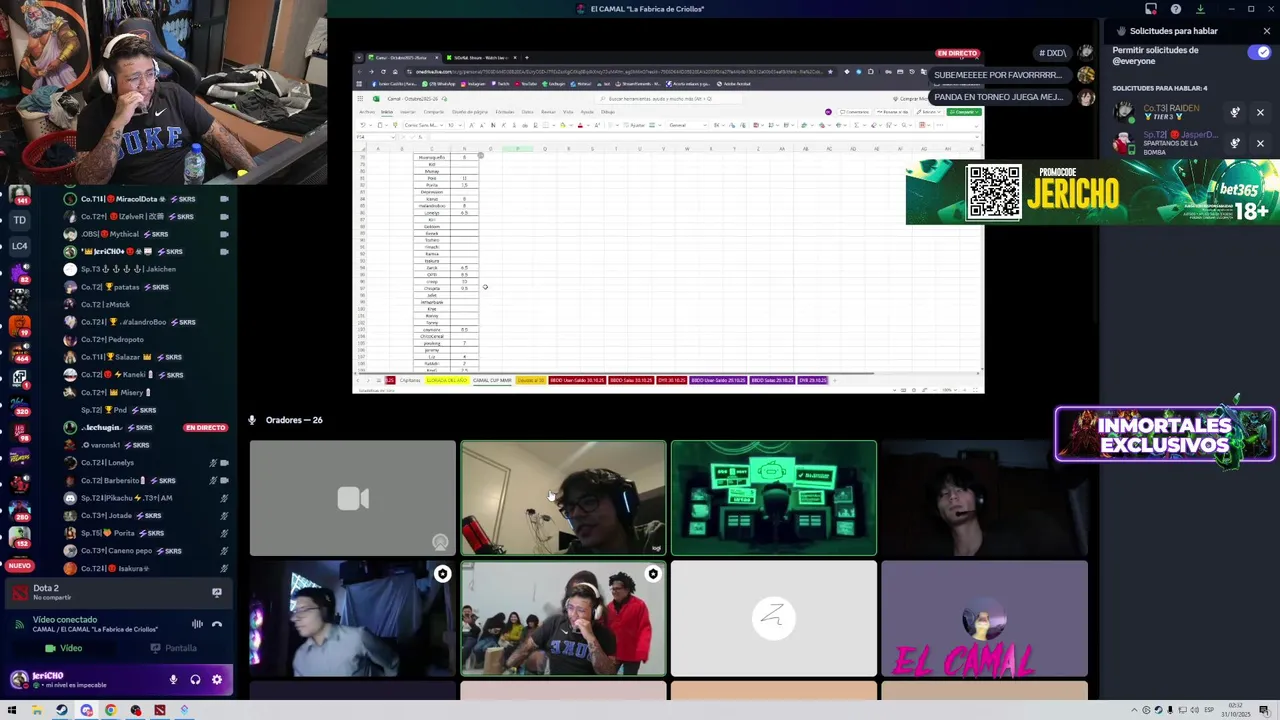Open noise suppression soundwave icon
The image size is (1280, 720).
[x=197, y=624]
